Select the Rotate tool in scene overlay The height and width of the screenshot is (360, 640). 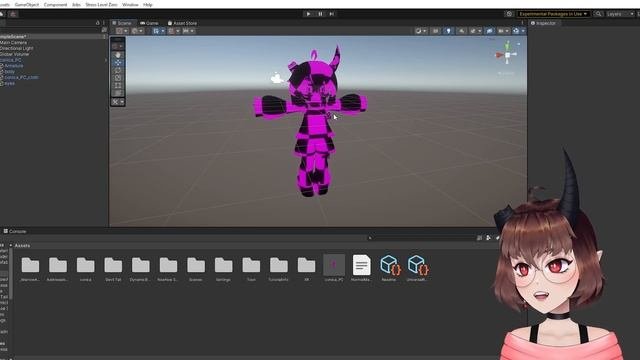pyautogui.click(x=118, y=70)
